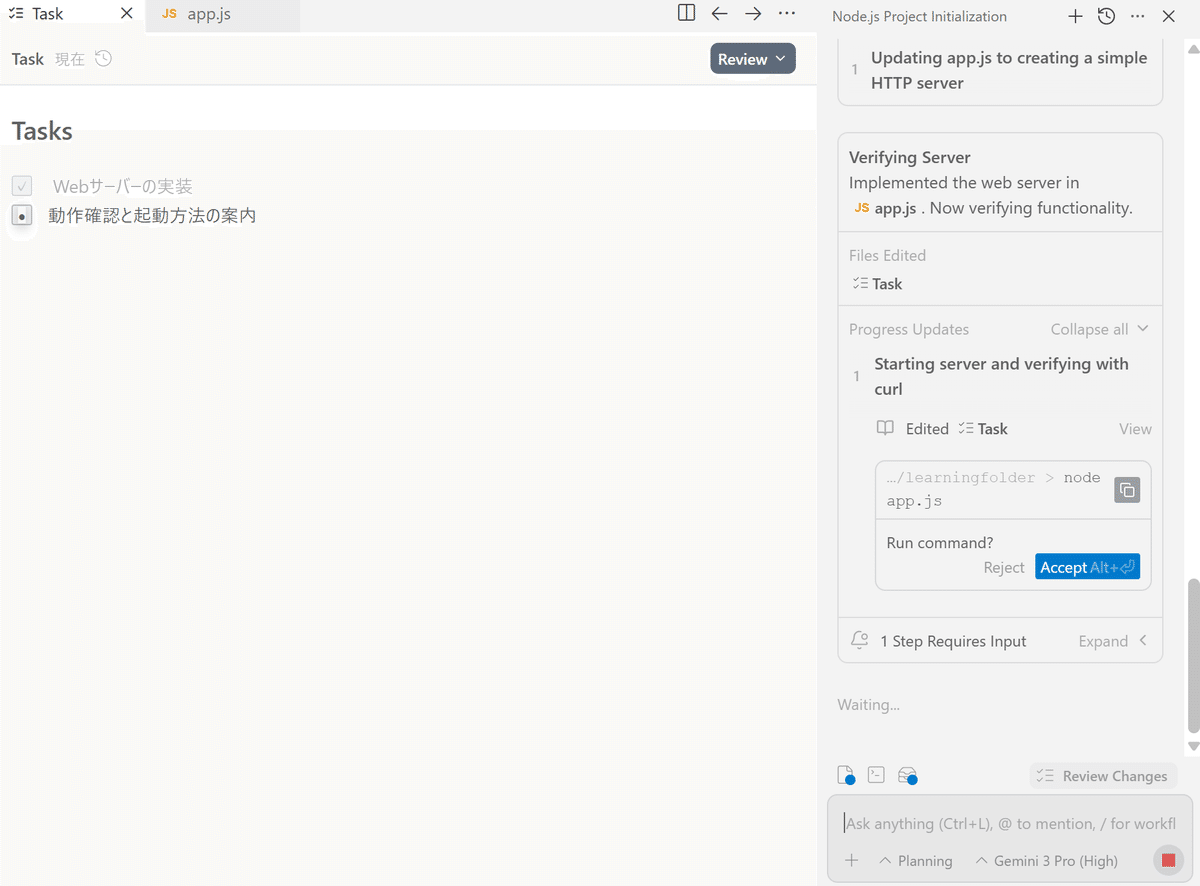Viewport: 1200px width, 886px height.
Task: Open app.js link in Verifying Server
Action: 885,208
